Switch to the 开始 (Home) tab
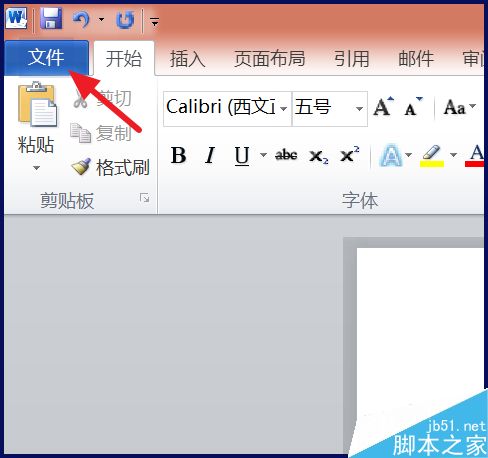The image size is (488, 458). (x=124, y=59)
